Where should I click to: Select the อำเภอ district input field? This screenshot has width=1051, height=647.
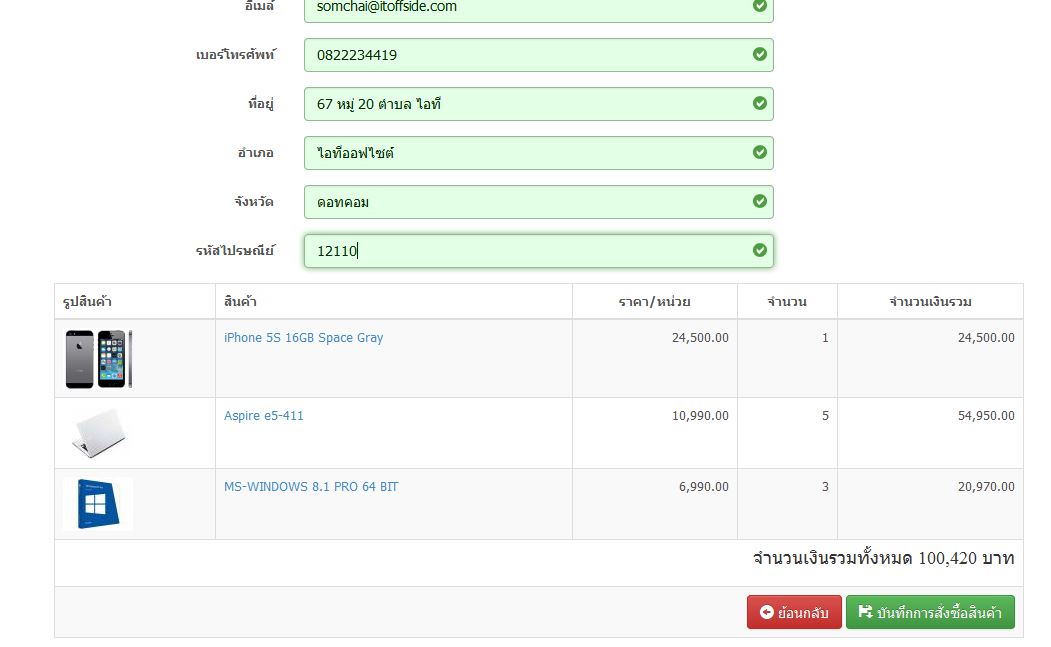click(538, 153)
